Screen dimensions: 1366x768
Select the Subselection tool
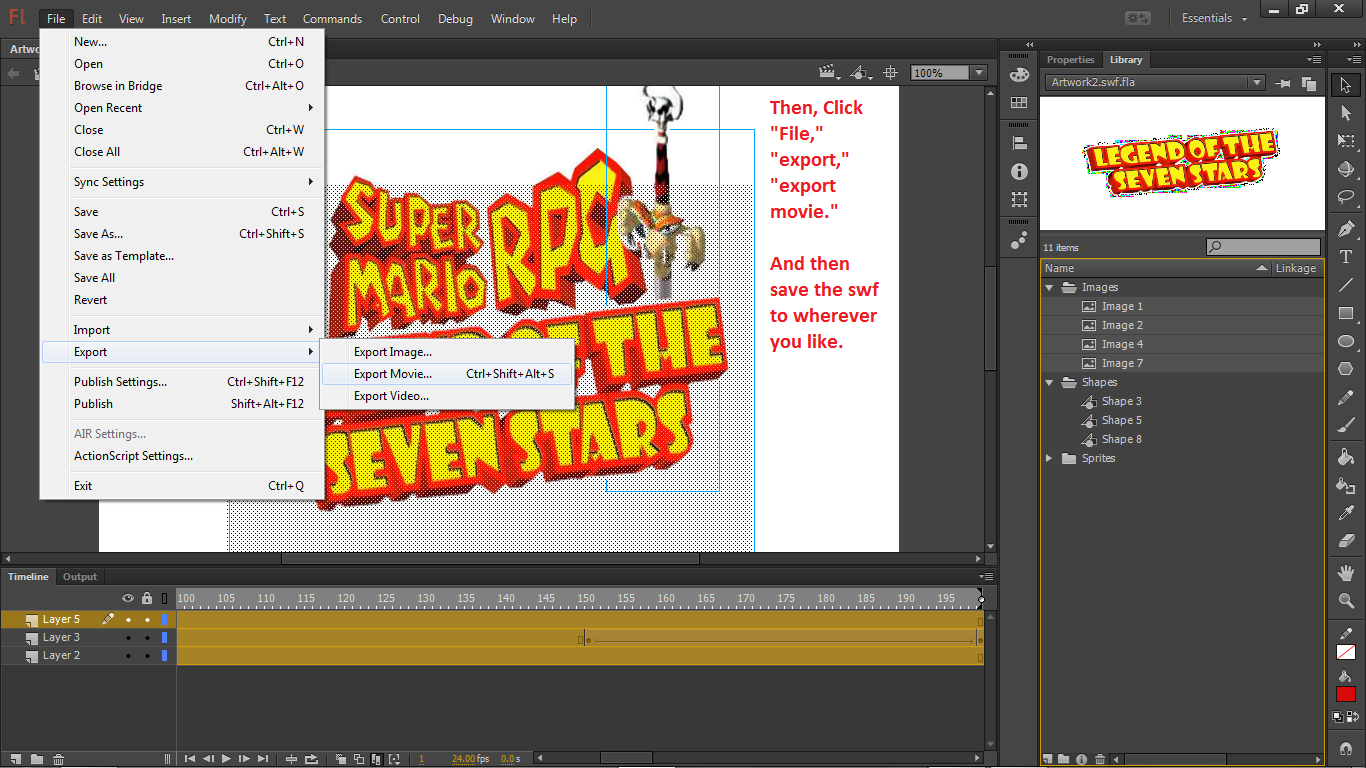[x=1346, y=114]
